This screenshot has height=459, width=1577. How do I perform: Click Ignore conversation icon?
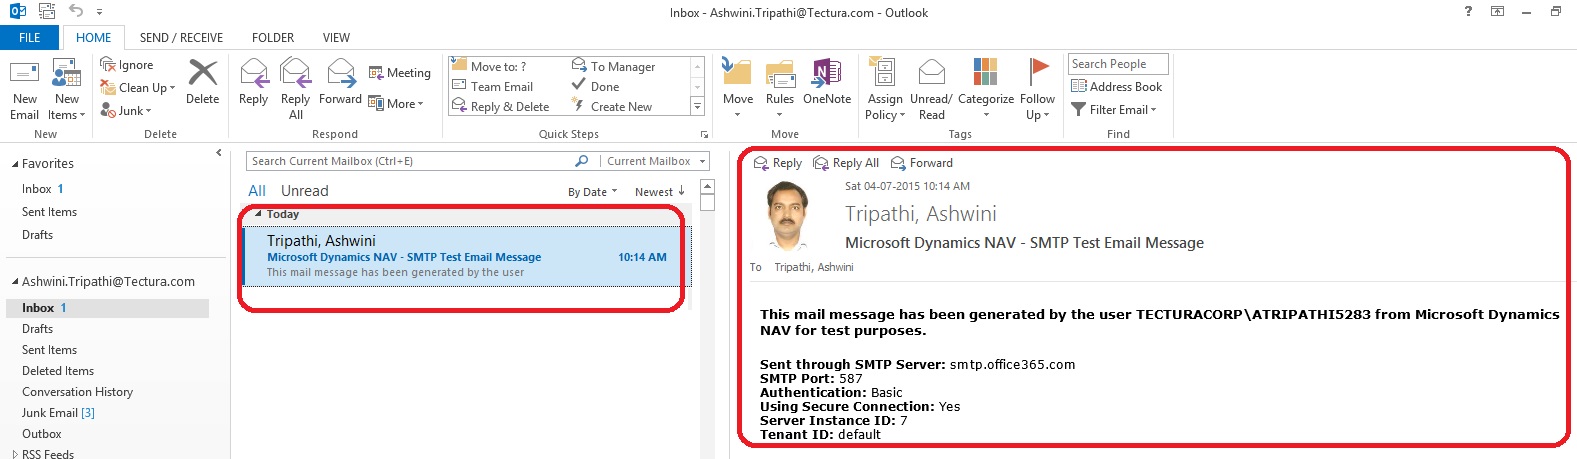(108, 65)
